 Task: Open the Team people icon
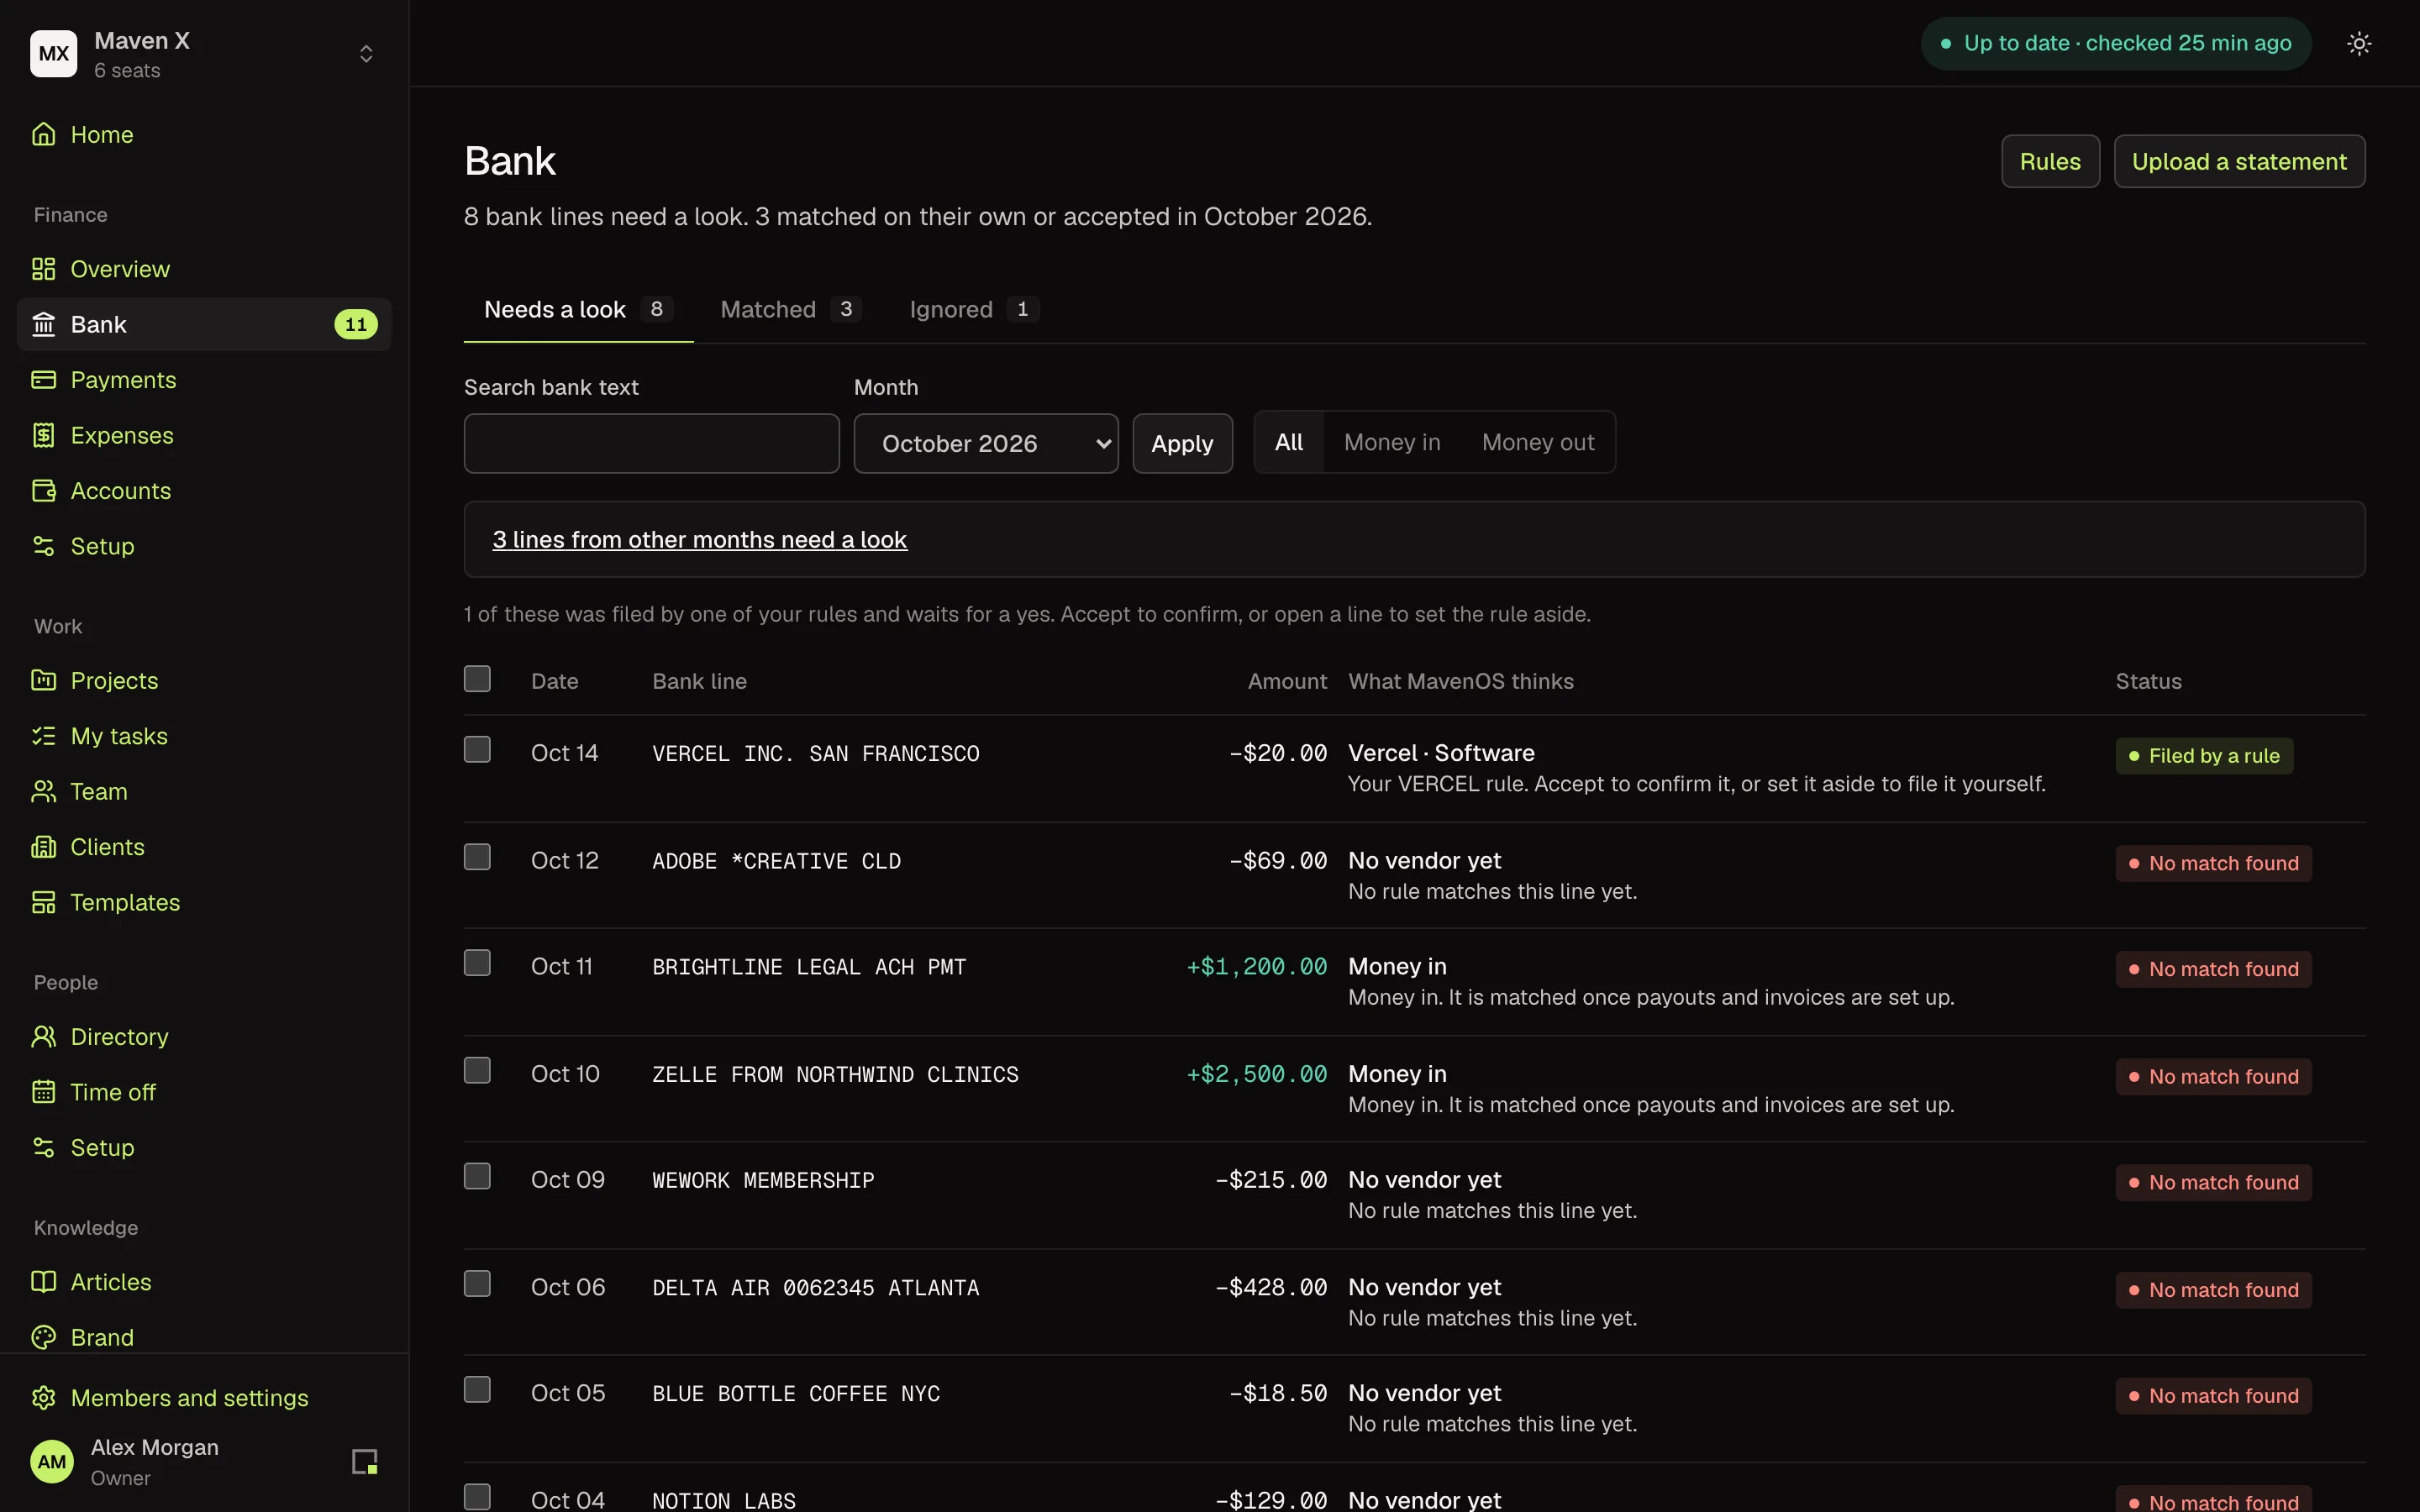click(x=43, y=791)
